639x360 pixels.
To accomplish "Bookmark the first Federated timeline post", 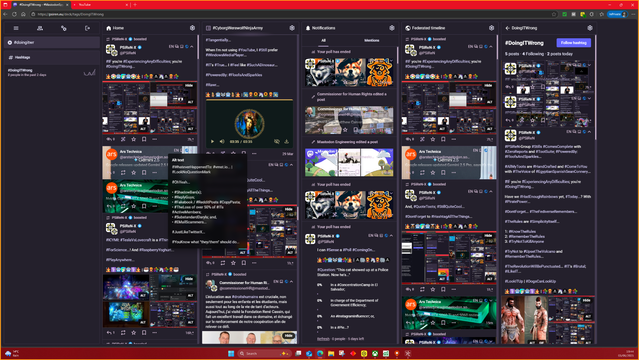I will coord(443,139).
